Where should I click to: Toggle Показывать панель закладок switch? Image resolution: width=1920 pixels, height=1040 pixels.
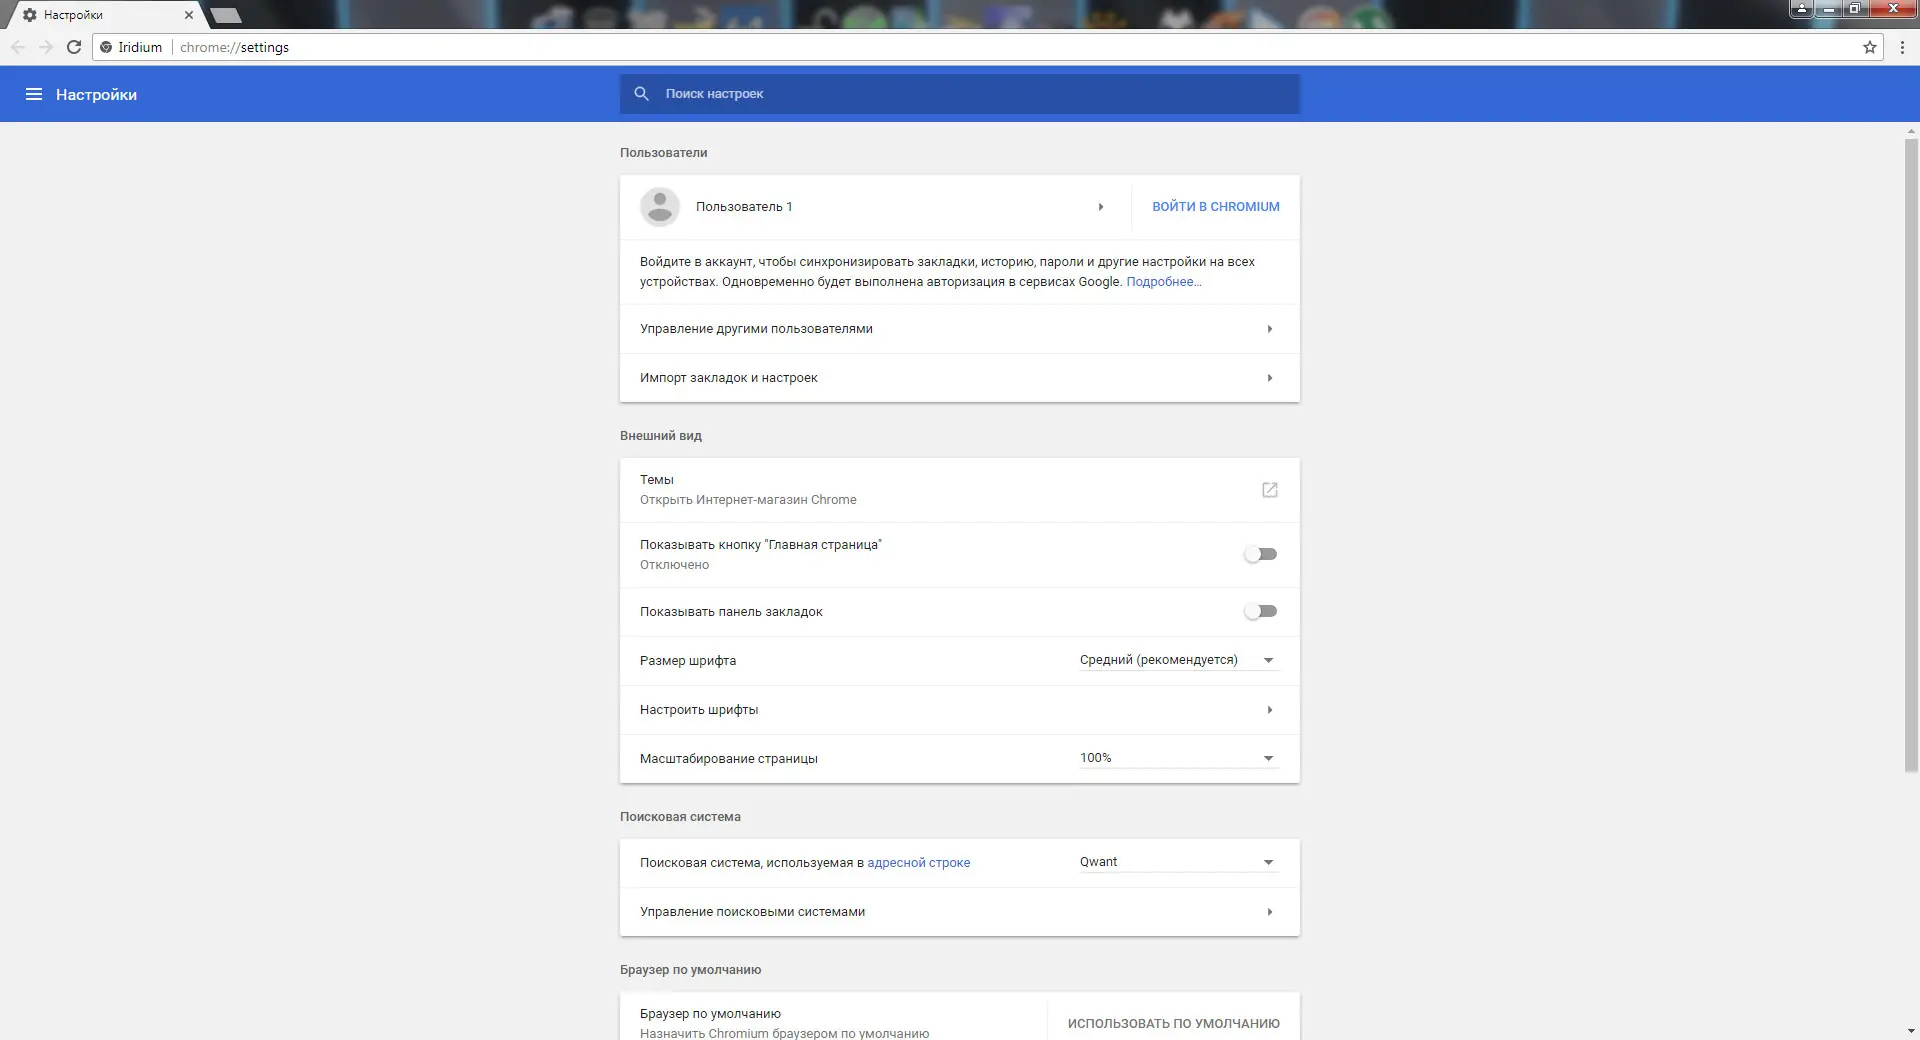point(1261,611)
